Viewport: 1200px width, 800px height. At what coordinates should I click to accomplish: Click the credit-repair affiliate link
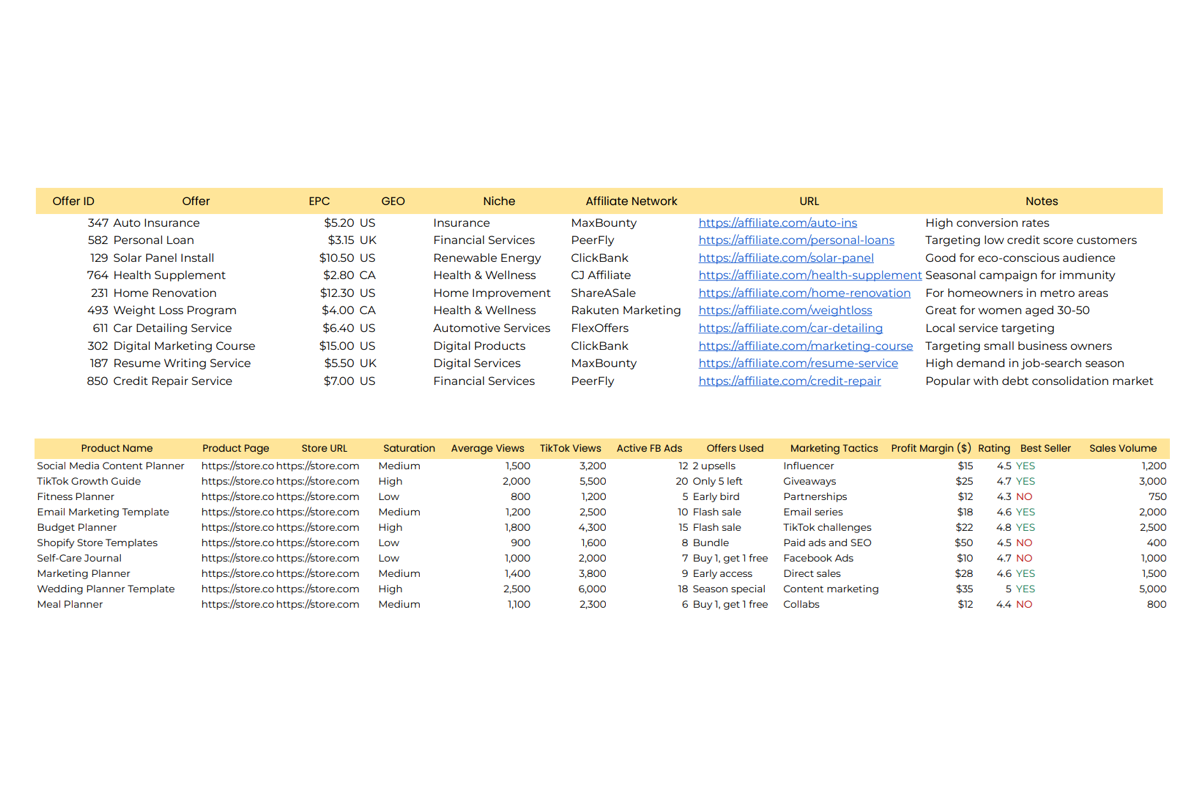point(789,381)
